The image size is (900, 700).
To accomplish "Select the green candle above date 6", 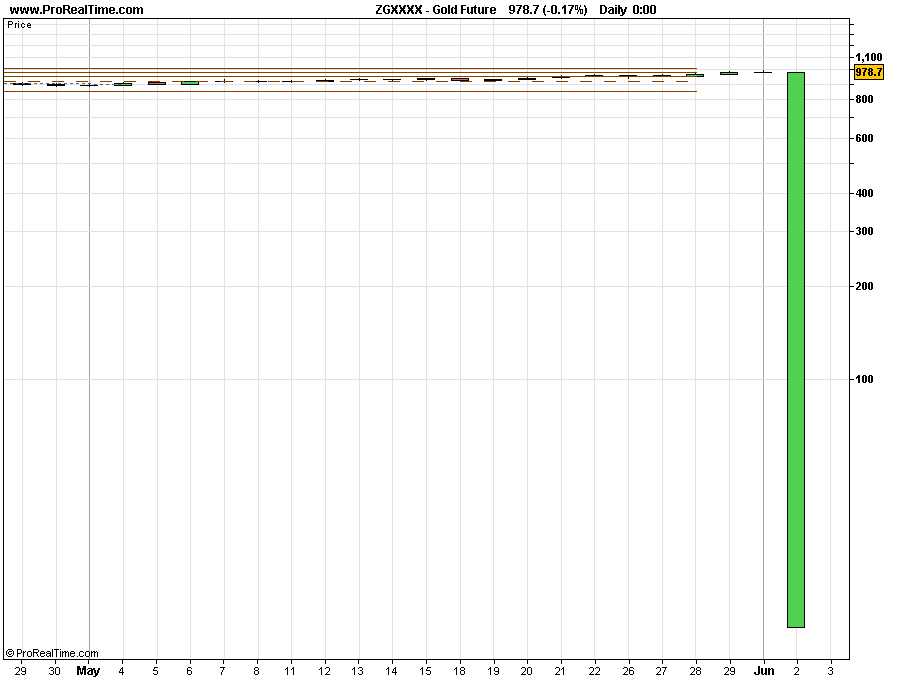I will coord(190,83).
